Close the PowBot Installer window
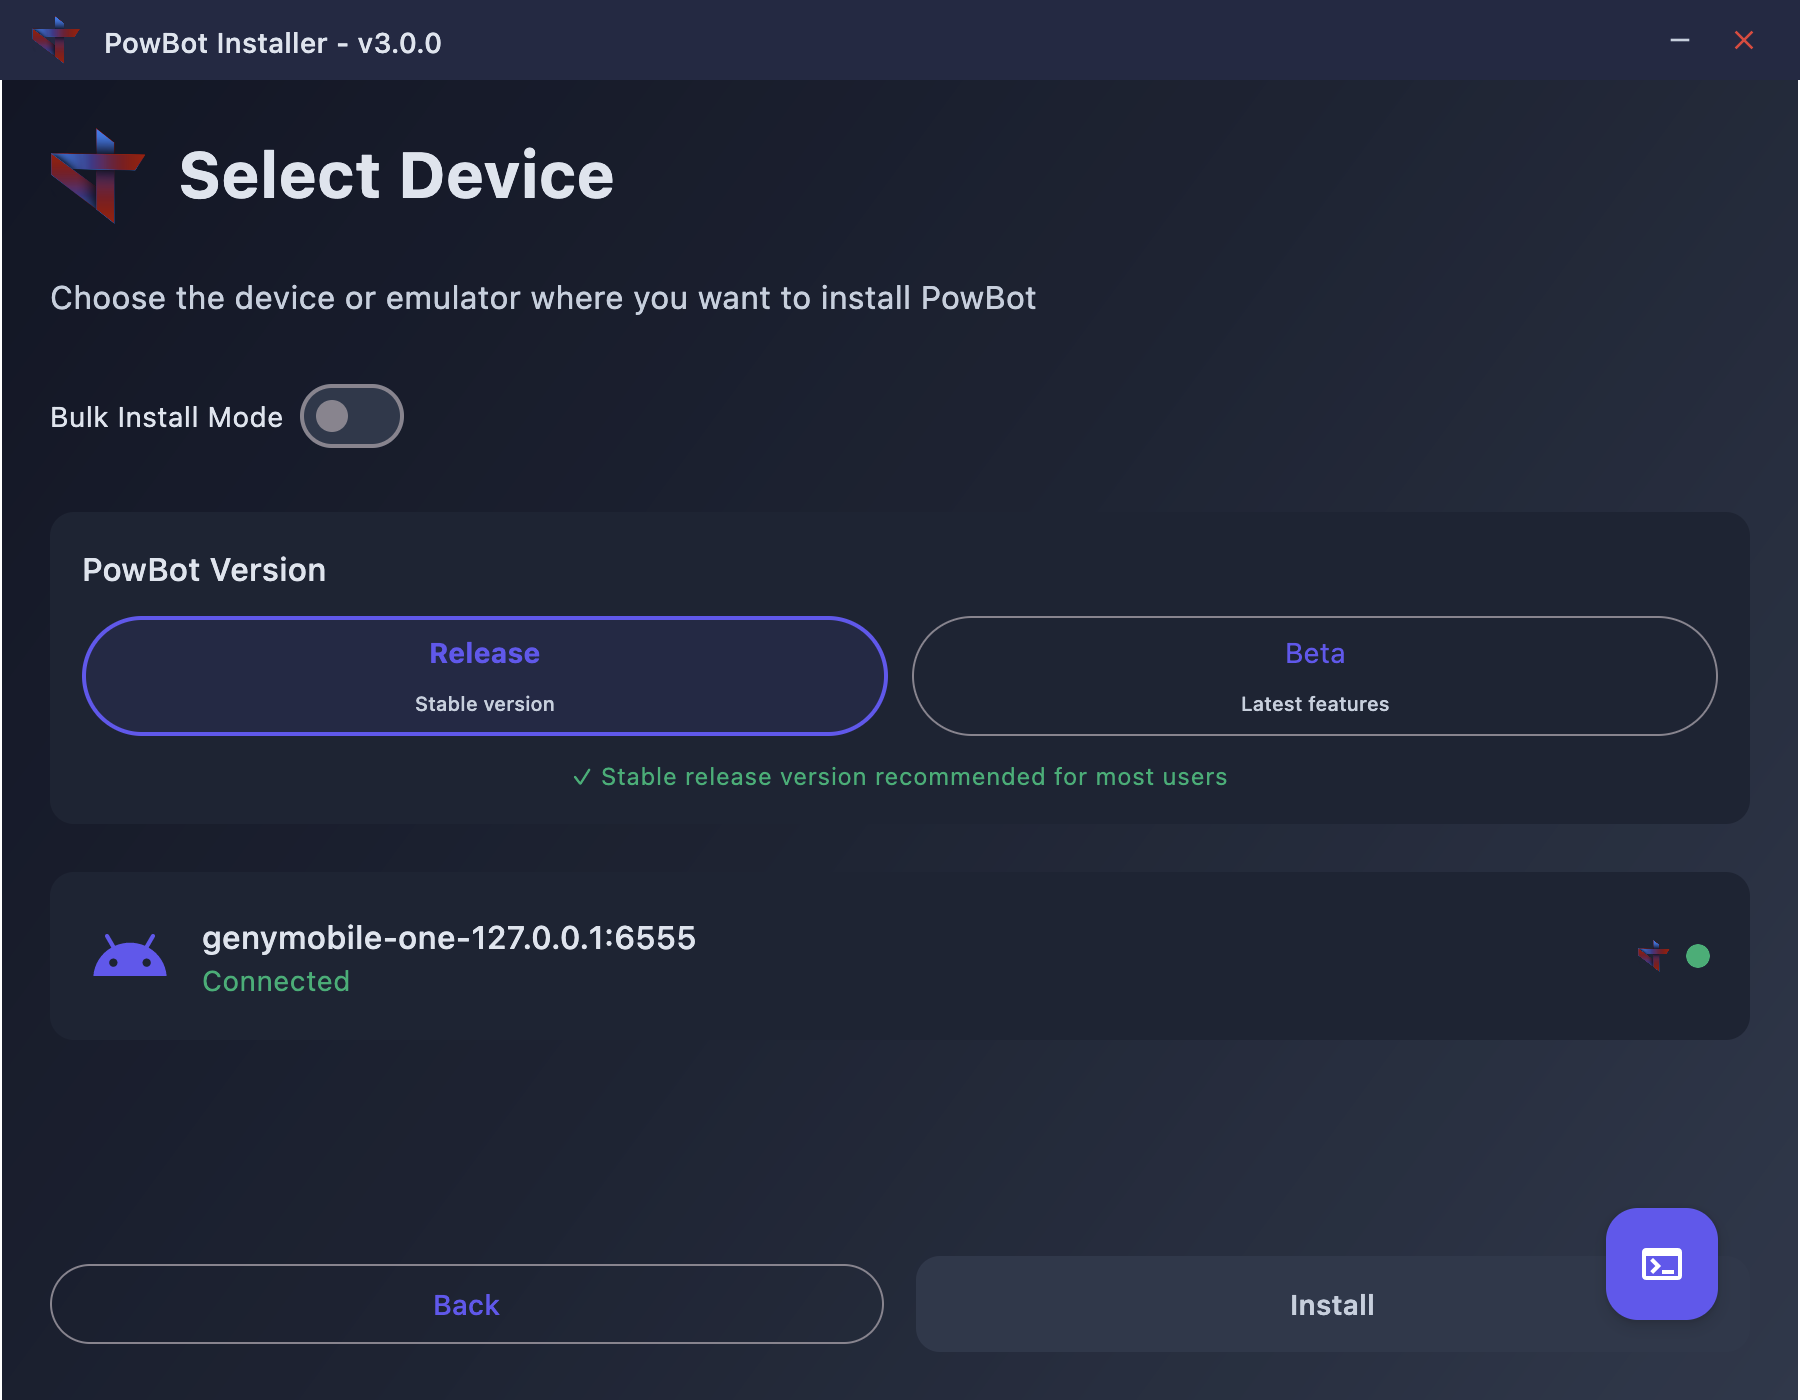 tap(1743, 41)
